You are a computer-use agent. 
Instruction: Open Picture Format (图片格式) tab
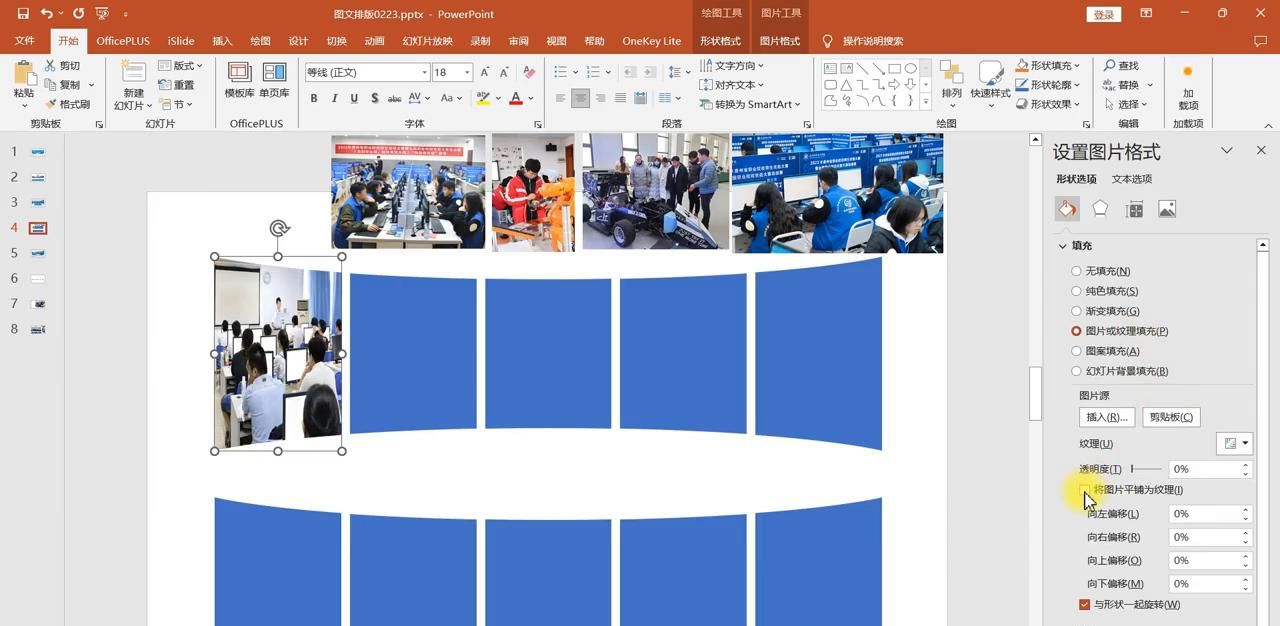(780, 41)
